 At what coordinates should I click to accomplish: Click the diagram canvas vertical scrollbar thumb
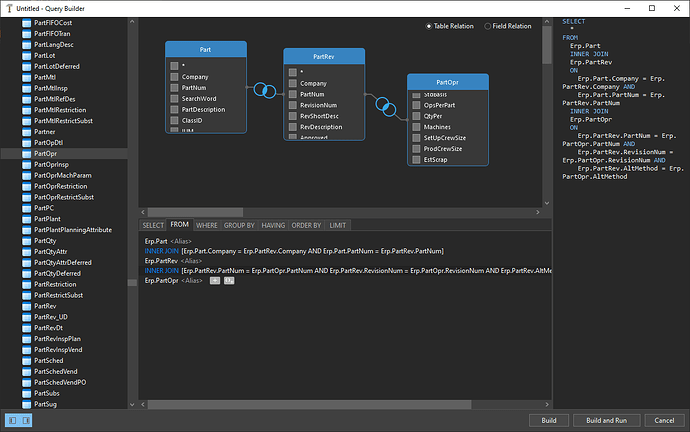[547, 45]
